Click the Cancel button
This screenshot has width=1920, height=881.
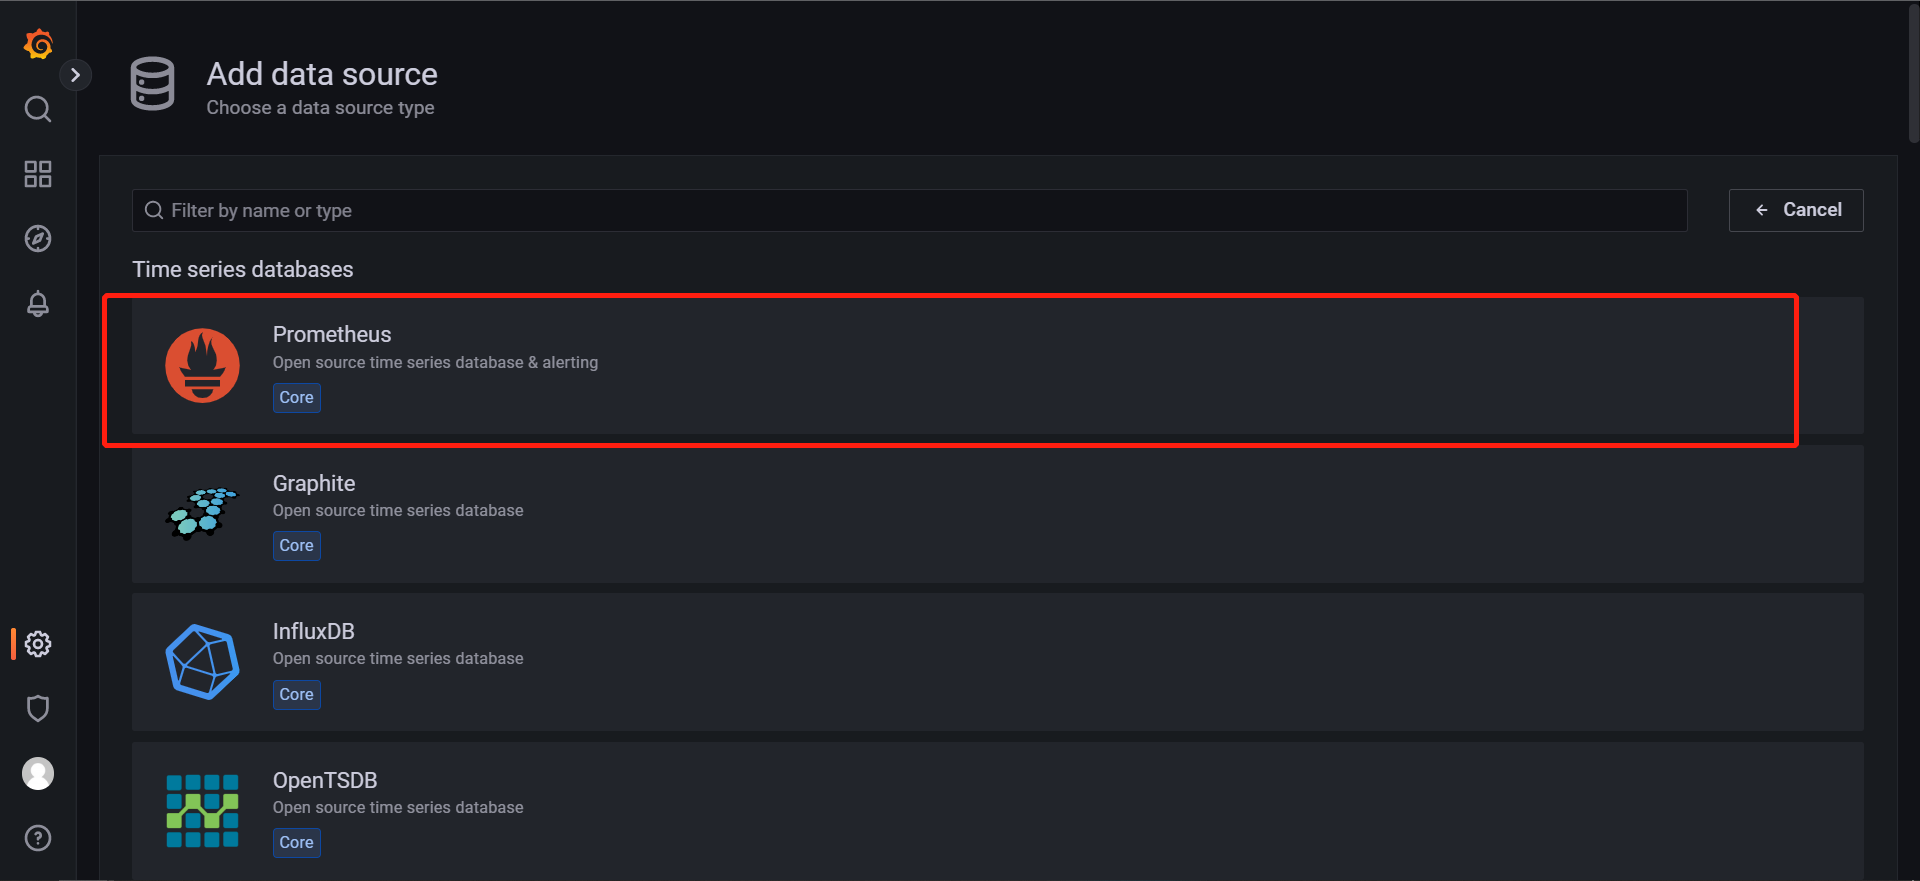click(x=1796, y=210)
